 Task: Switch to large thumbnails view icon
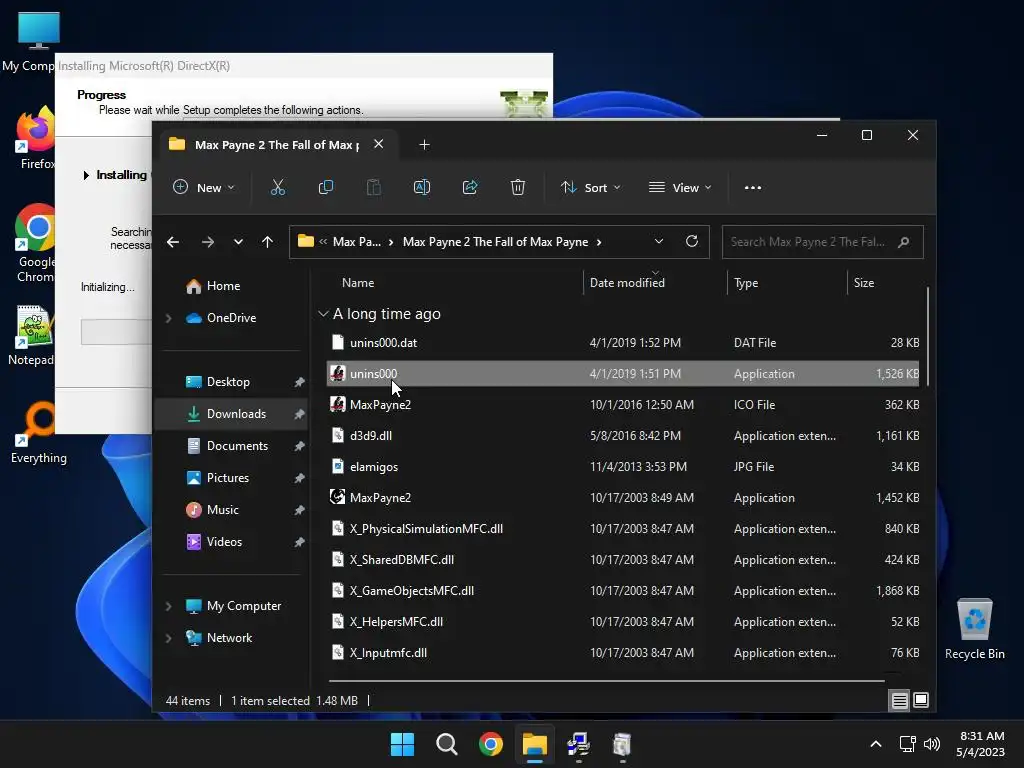921,701
